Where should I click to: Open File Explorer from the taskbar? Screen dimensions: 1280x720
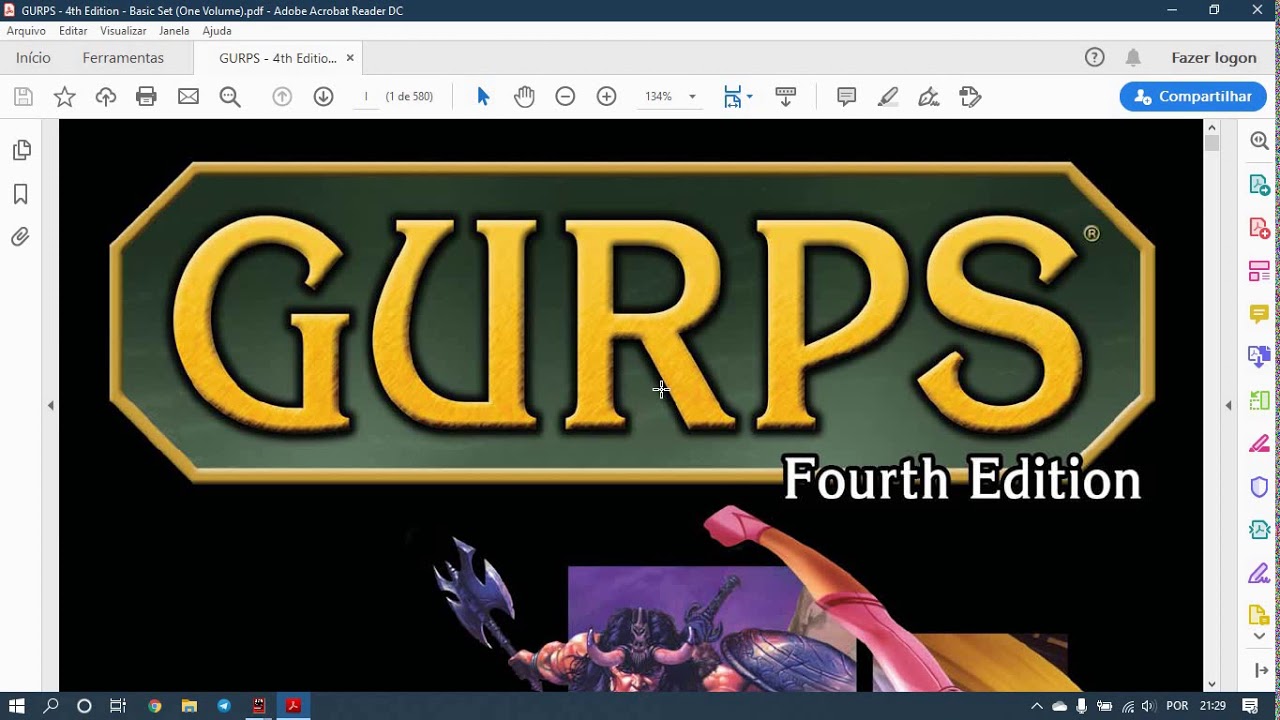tap(189, 706)
